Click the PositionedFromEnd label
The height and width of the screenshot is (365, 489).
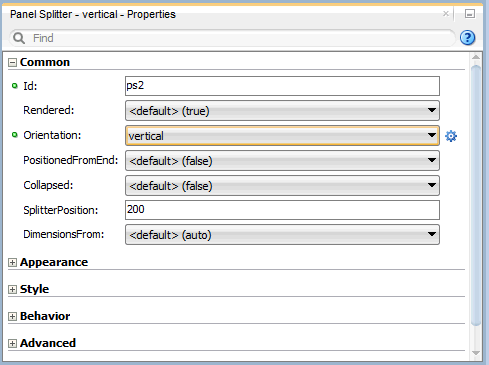click(x=71, y=160)
